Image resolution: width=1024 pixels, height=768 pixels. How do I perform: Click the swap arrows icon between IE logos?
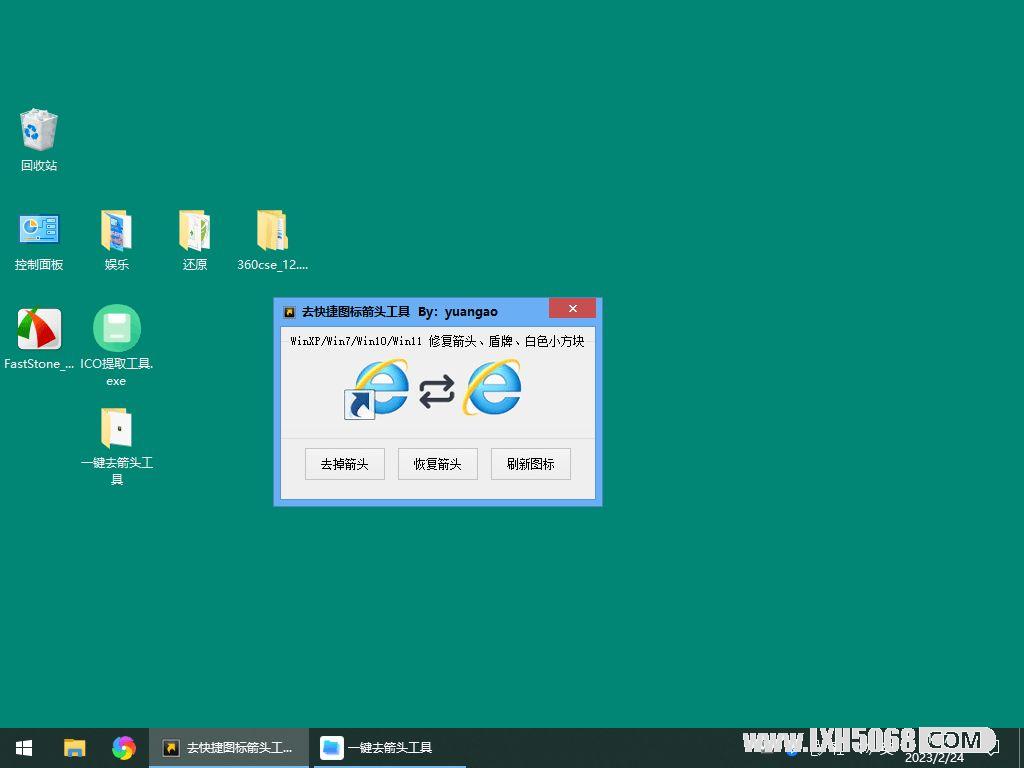(436, 391)
